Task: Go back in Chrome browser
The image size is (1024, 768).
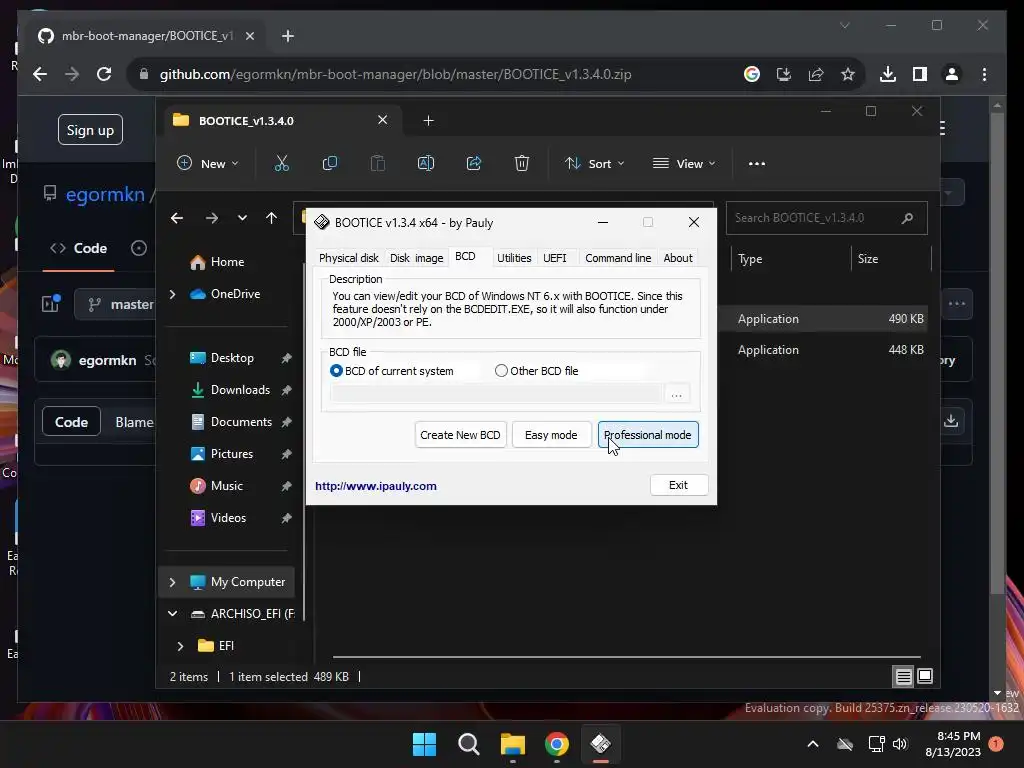Action: coord(40,74)
